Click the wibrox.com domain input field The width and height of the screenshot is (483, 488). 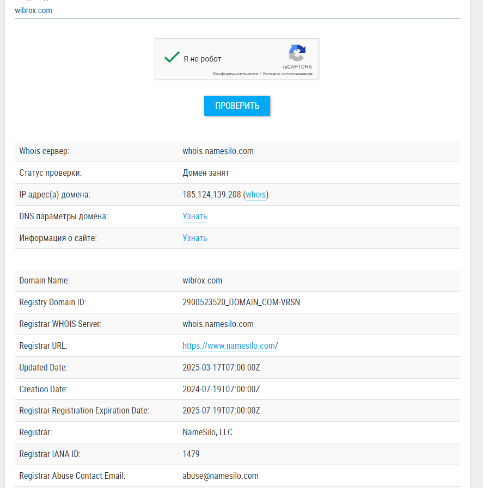(237, 10)
